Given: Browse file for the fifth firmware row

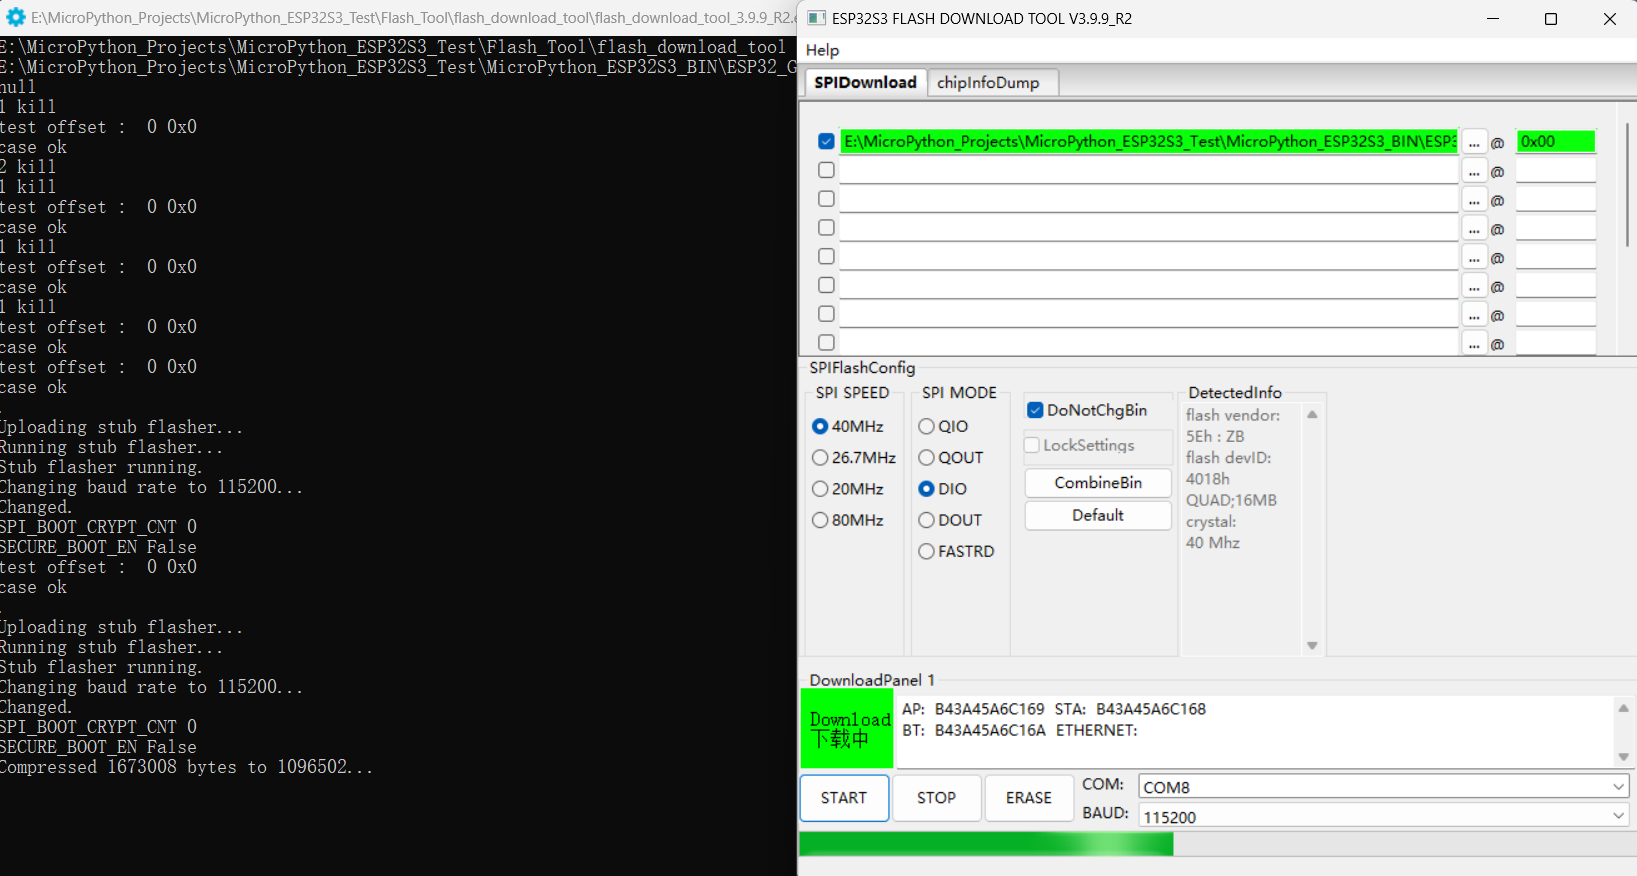Looking at the screenshot, I should [1474, 257].
